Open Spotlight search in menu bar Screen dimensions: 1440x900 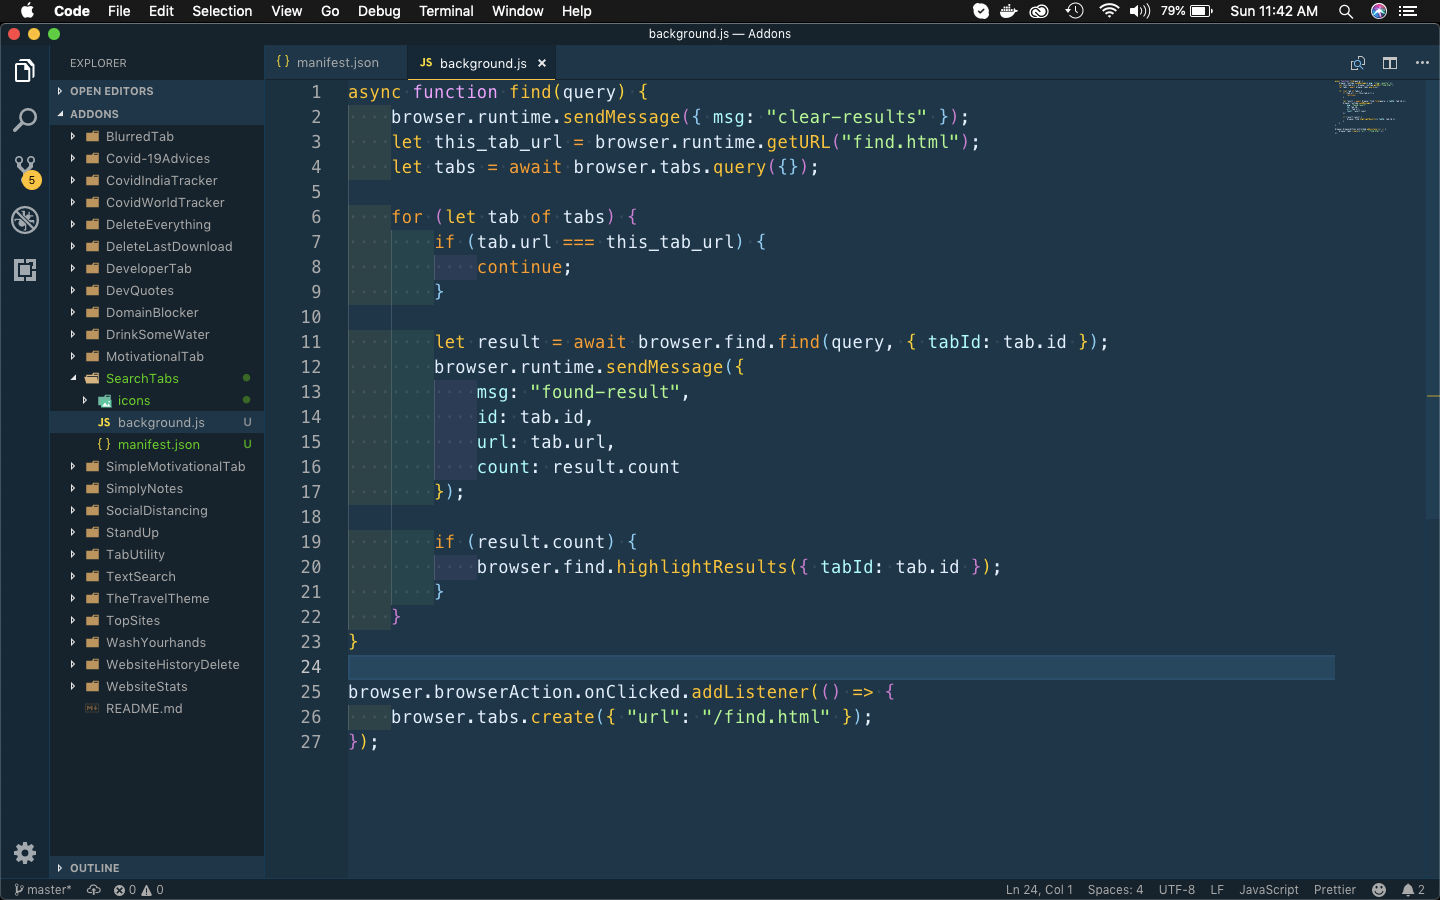(x=1346, y=11)
